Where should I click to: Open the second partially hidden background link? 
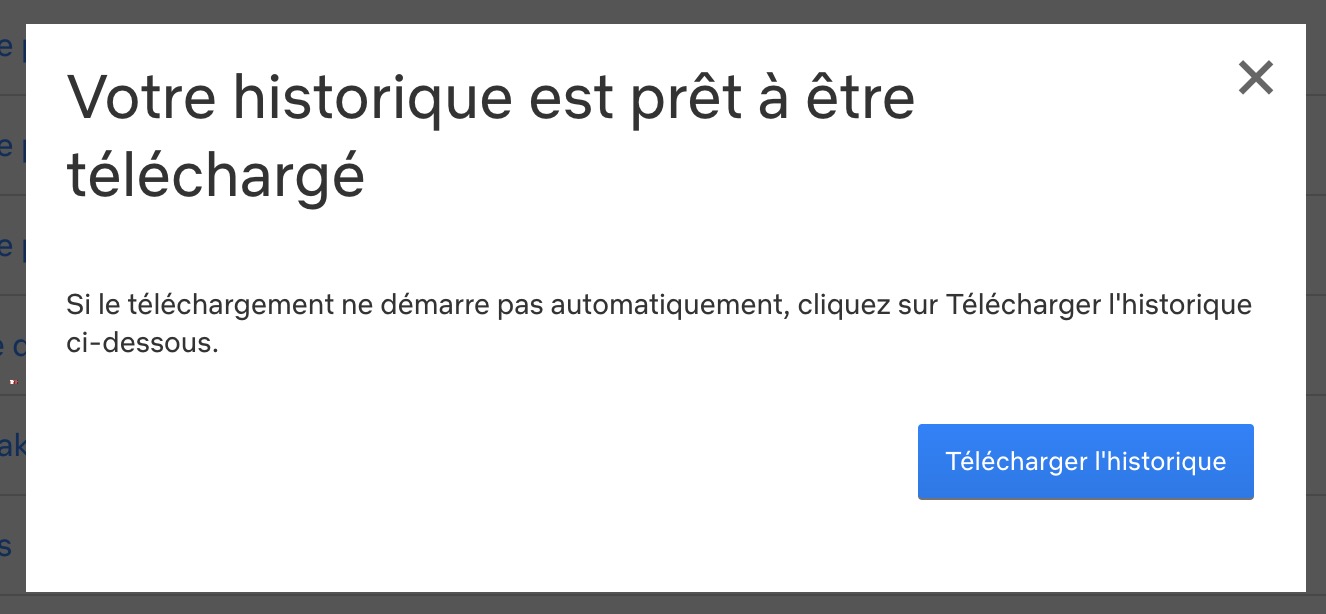click(x=8, y=146)
